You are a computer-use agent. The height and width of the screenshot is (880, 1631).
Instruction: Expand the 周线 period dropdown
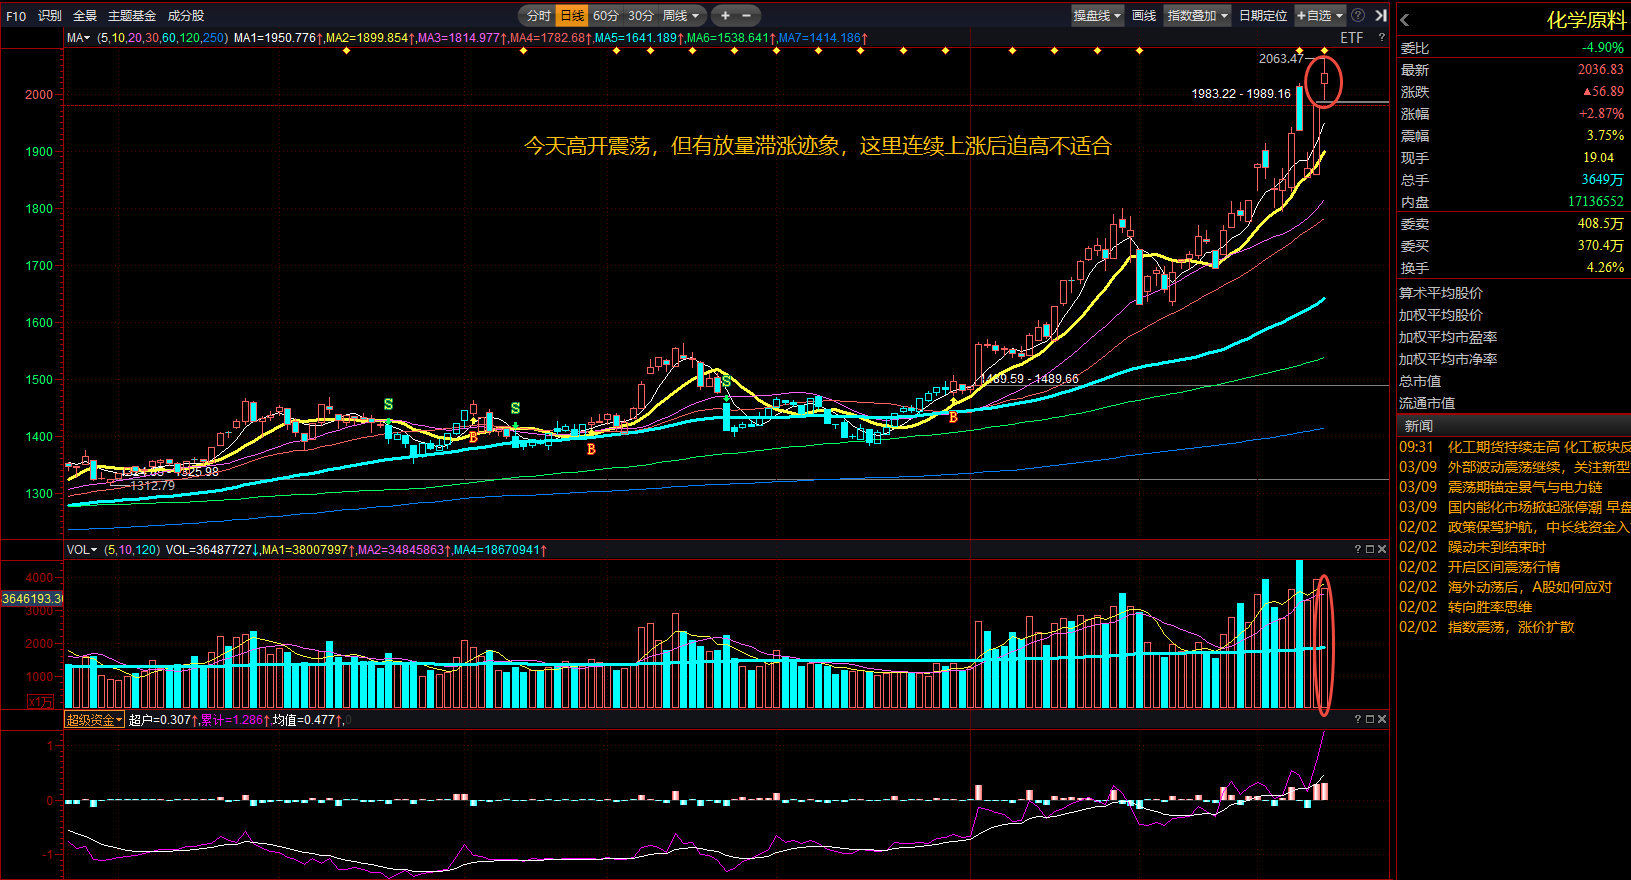pyautogui.click(x=681, y=15)
